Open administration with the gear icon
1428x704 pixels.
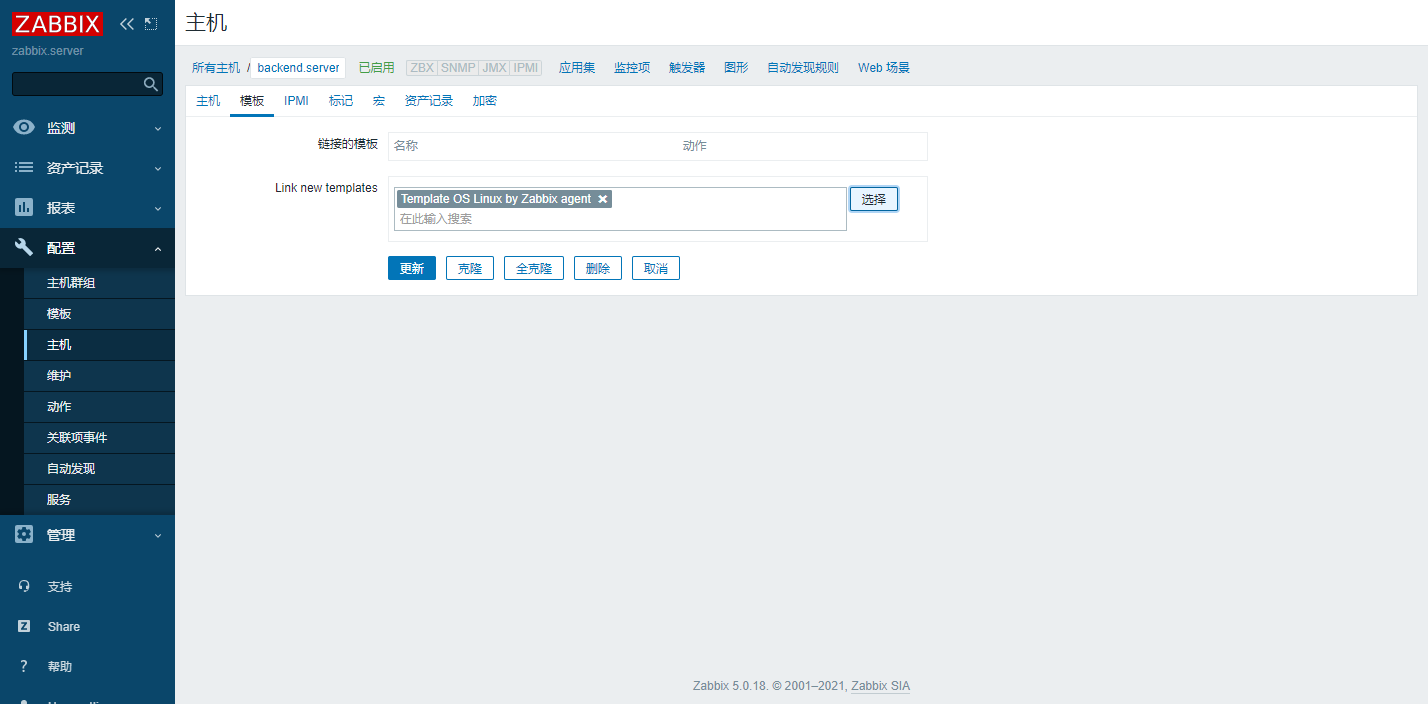[x=23, y=534]
